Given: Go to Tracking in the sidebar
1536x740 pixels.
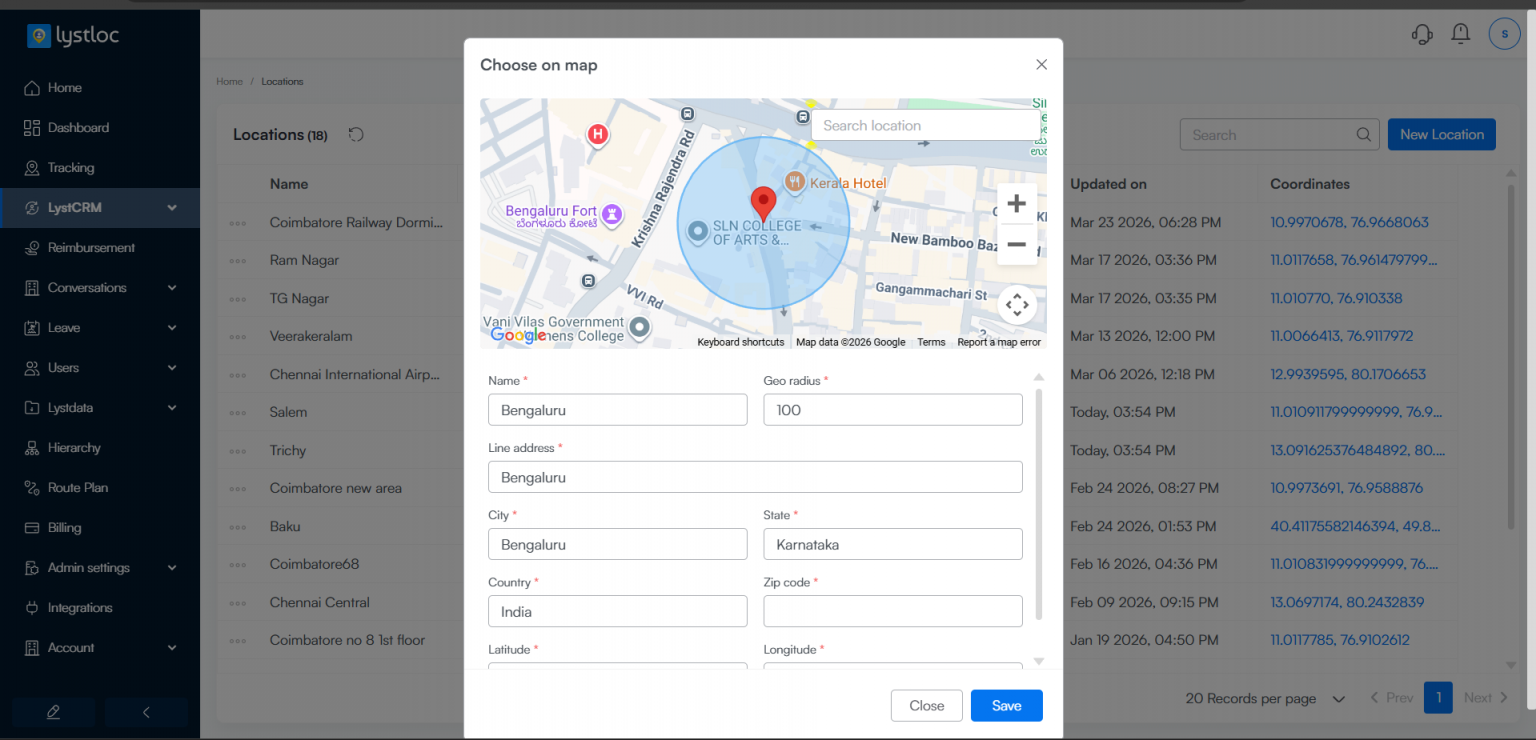Looking at the screenshot, I should point(71,168).
